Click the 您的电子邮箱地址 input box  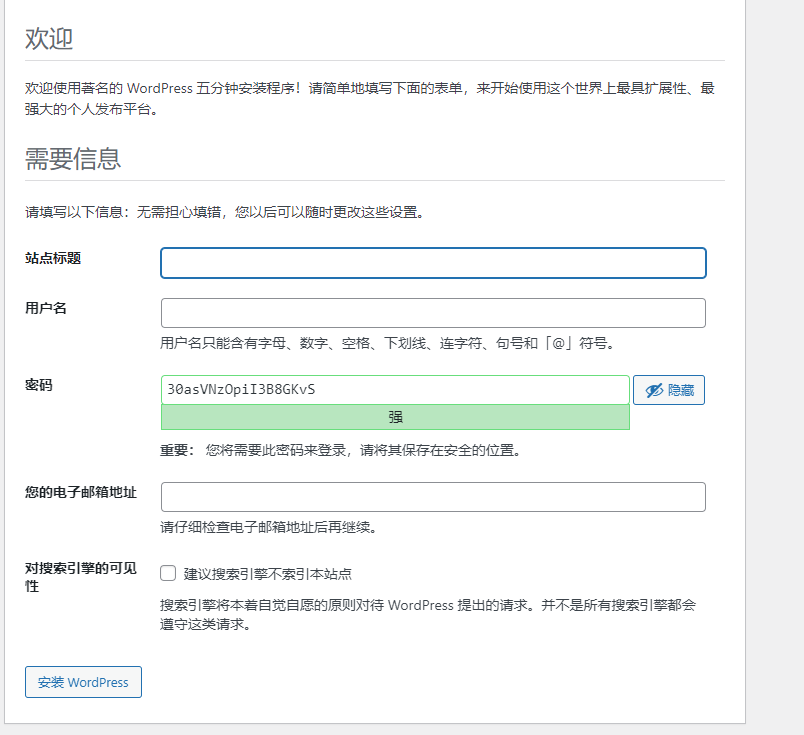433,497
